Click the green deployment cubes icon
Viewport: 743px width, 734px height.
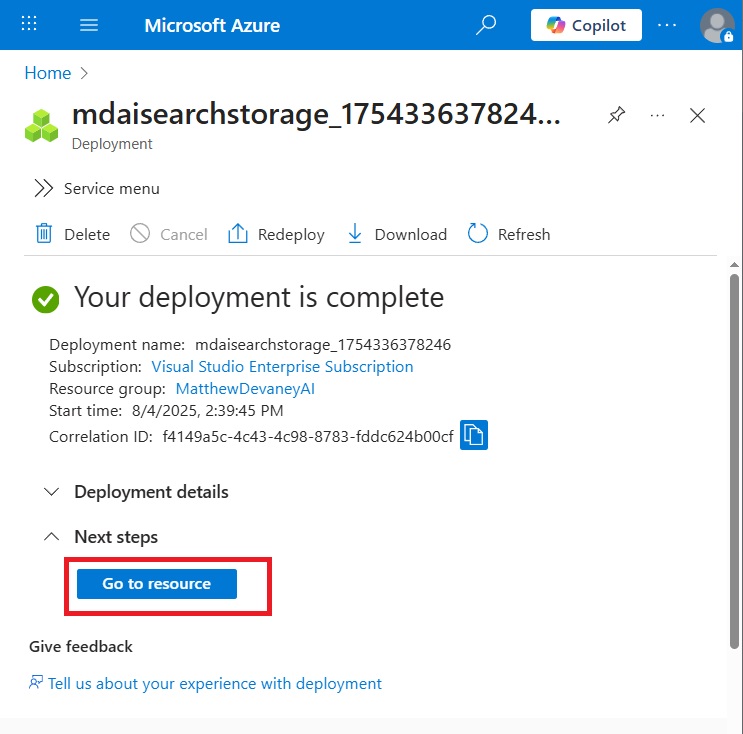point(41,126)
